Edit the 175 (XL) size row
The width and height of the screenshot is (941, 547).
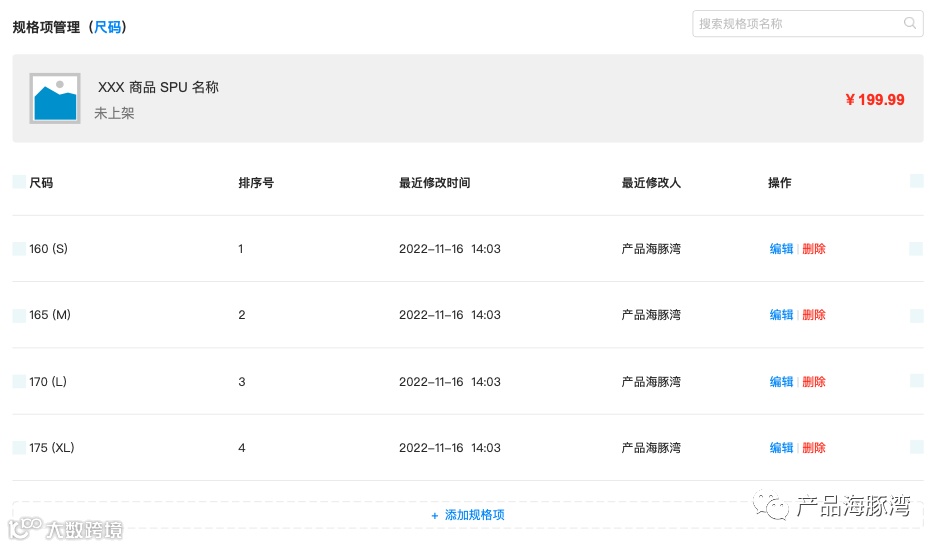(781, 447)
